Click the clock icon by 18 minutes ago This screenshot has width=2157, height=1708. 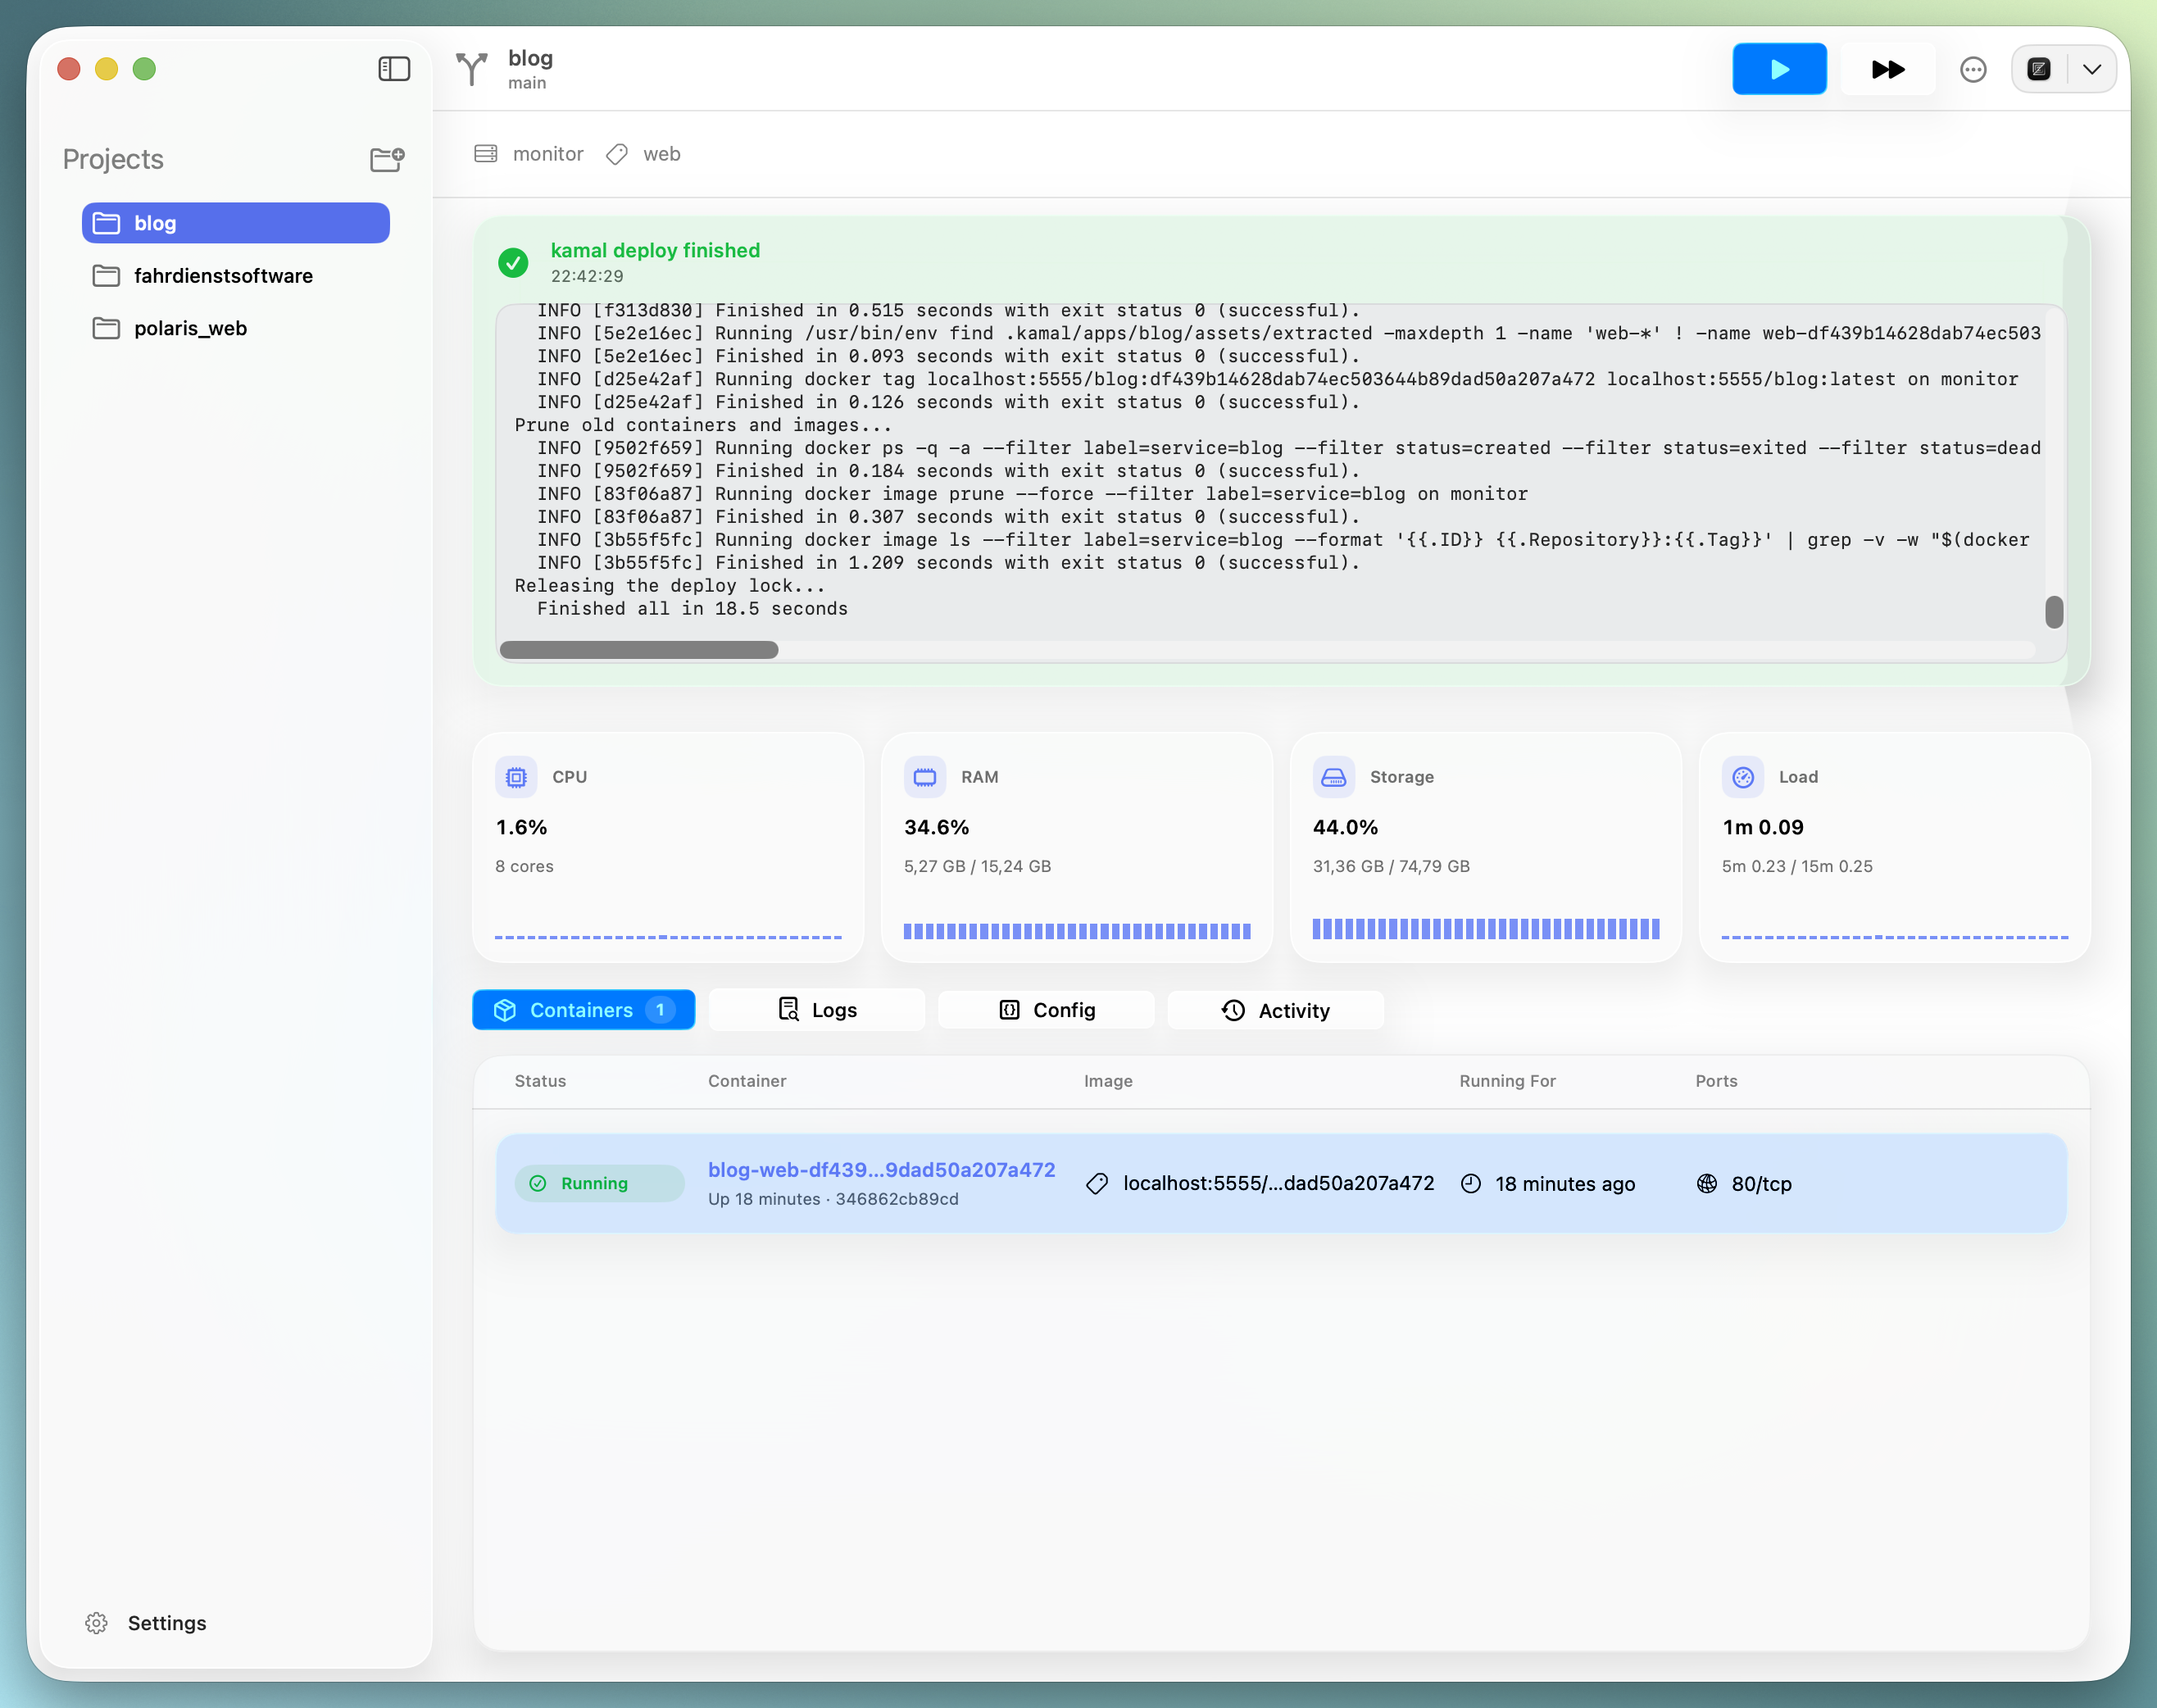click(x=1471, y=1183)
